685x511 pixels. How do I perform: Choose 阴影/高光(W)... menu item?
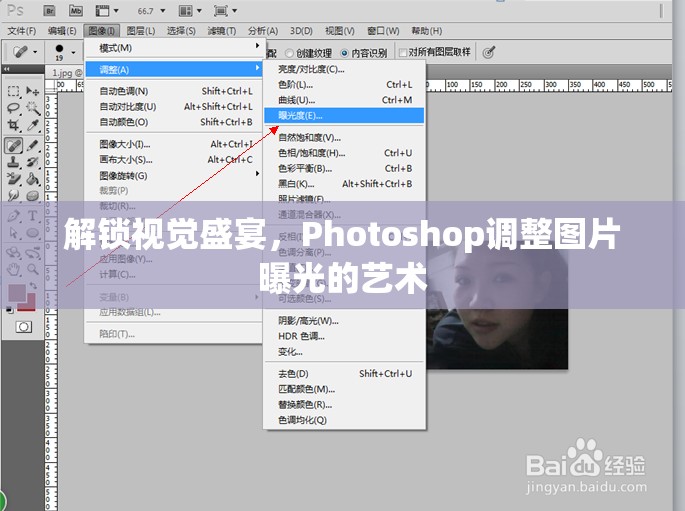click(x=344, y=321)
